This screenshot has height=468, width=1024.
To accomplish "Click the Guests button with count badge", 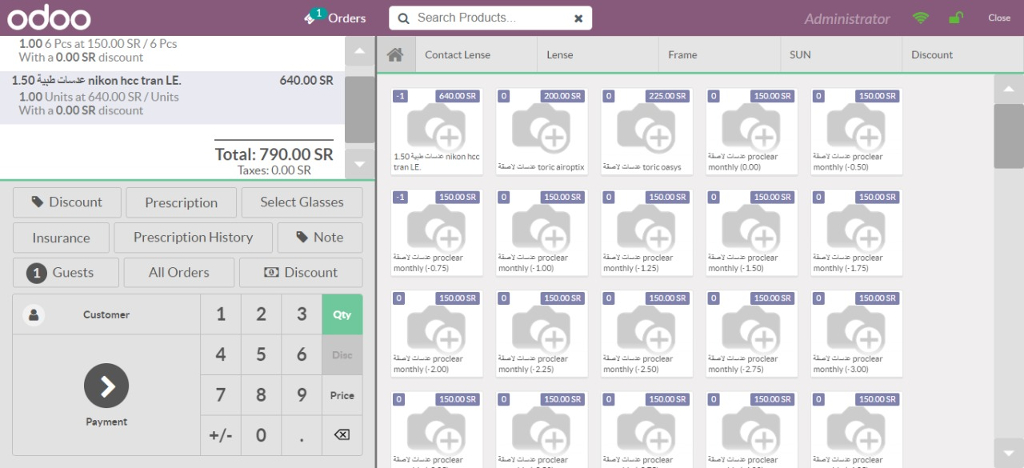I will [x=66, y=272].
